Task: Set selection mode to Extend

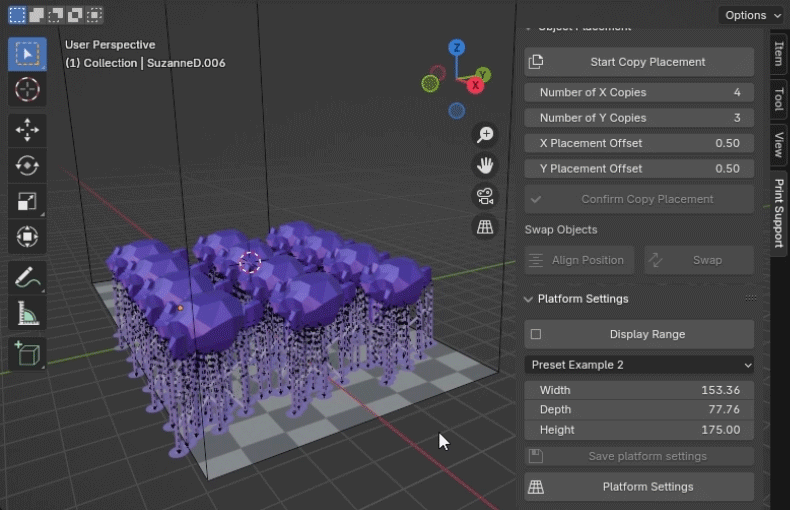Action: (36, 15)
